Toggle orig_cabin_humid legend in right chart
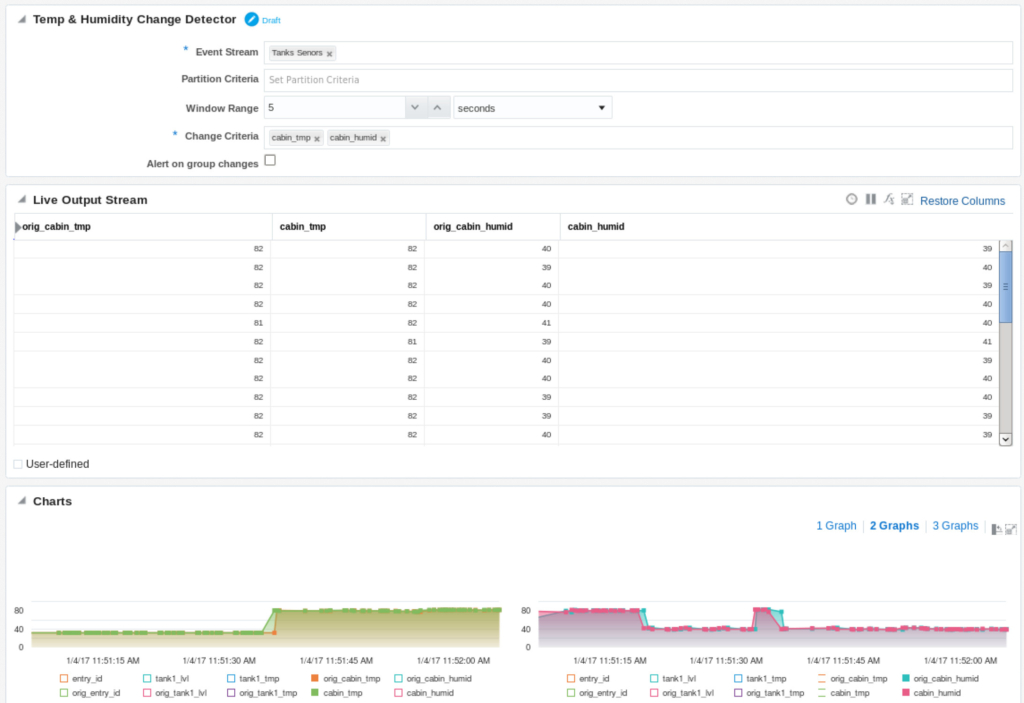Image resolution: width=1024 pixels, height=703 pixels. [940, 678]
